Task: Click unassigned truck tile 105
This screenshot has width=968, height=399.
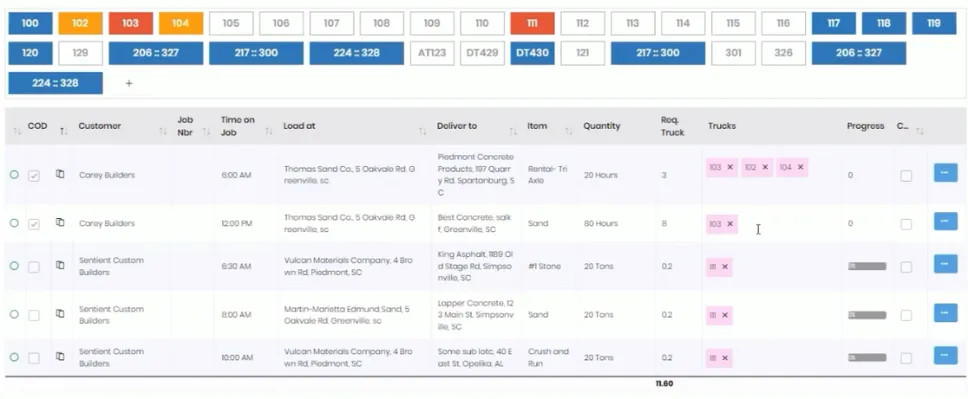Action: pyautogui.click(x=231, y=23)
